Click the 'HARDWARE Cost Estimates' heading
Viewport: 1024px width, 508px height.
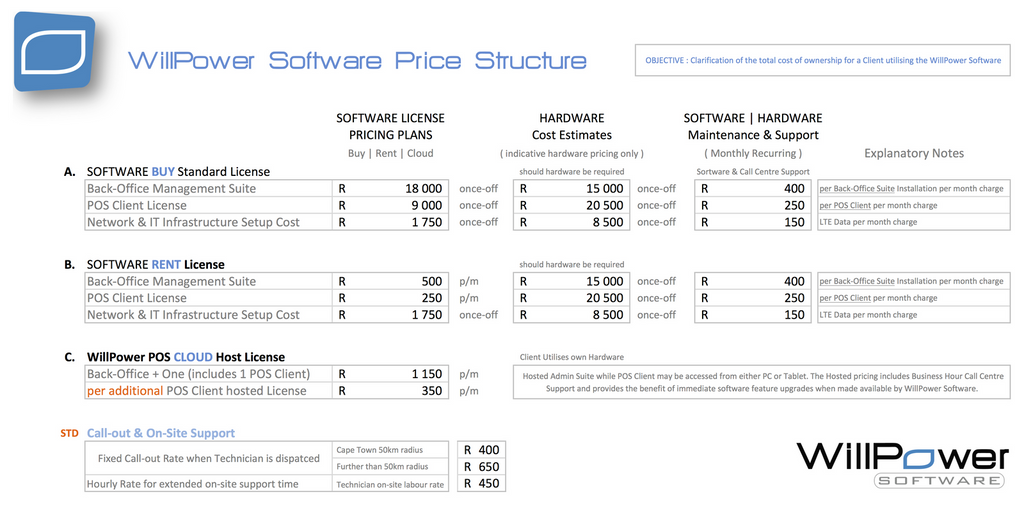[571, 127]
